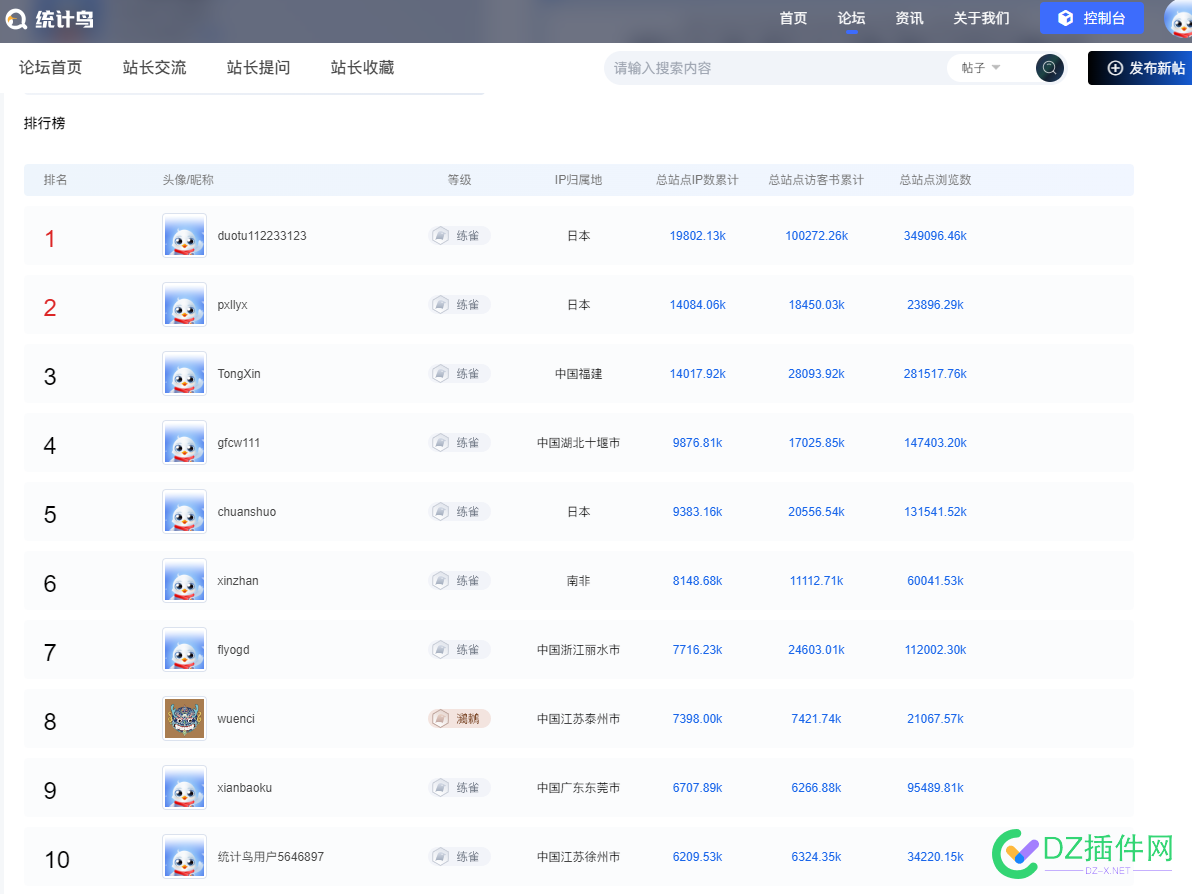This screenshot has height=894, width=1192.
Task: Select 论坛 in top navigation
Action: pyautogui.click(x=851, y=18)
